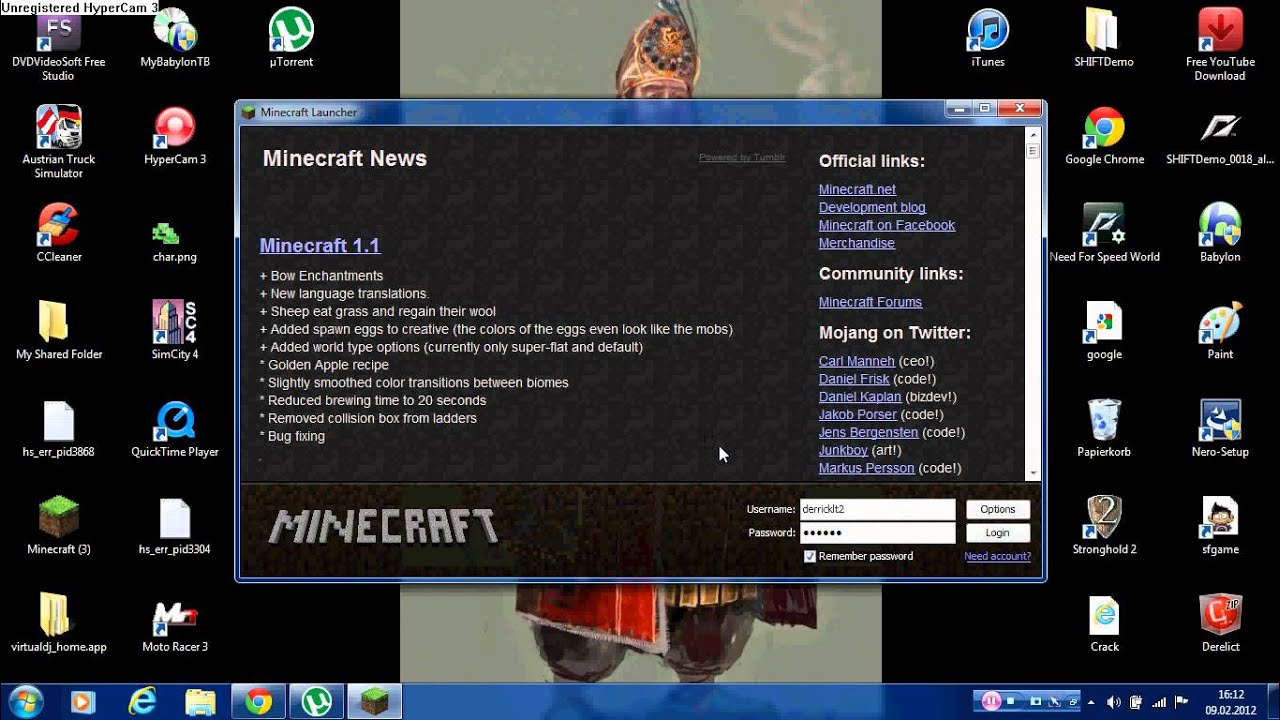Select Derelict zip archive icon
The image size is (1280, 720).
pyautogui.click(x=1219, y=623)
